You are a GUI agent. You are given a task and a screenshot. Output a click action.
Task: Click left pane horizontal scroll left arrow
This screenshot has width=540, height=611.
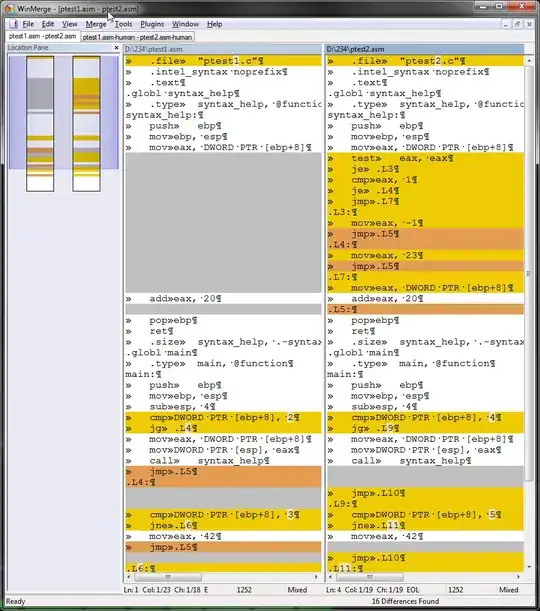point(129,577)
